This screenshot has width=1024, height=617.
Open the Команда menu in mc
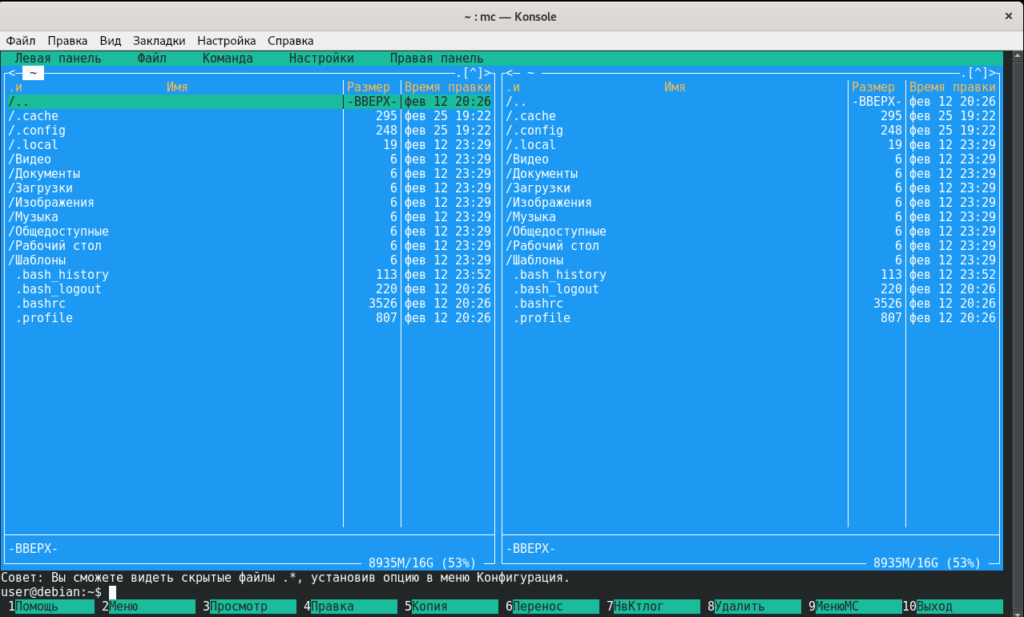227,58
